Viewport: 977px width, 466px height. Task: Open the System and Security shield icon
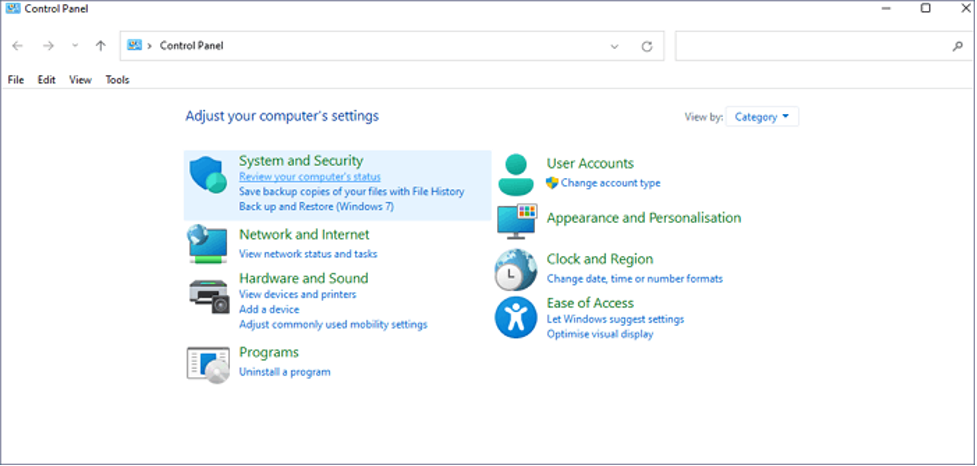pos(207,175)
